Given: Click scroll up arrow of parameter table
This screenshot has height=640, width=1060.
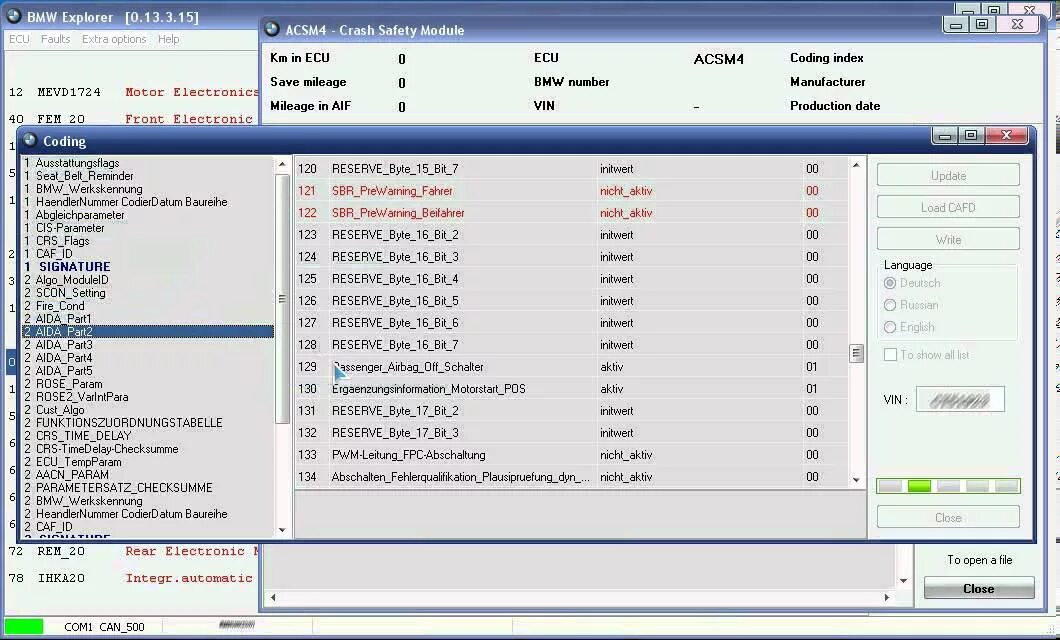Looking at the screenshot, I should 856,165.
